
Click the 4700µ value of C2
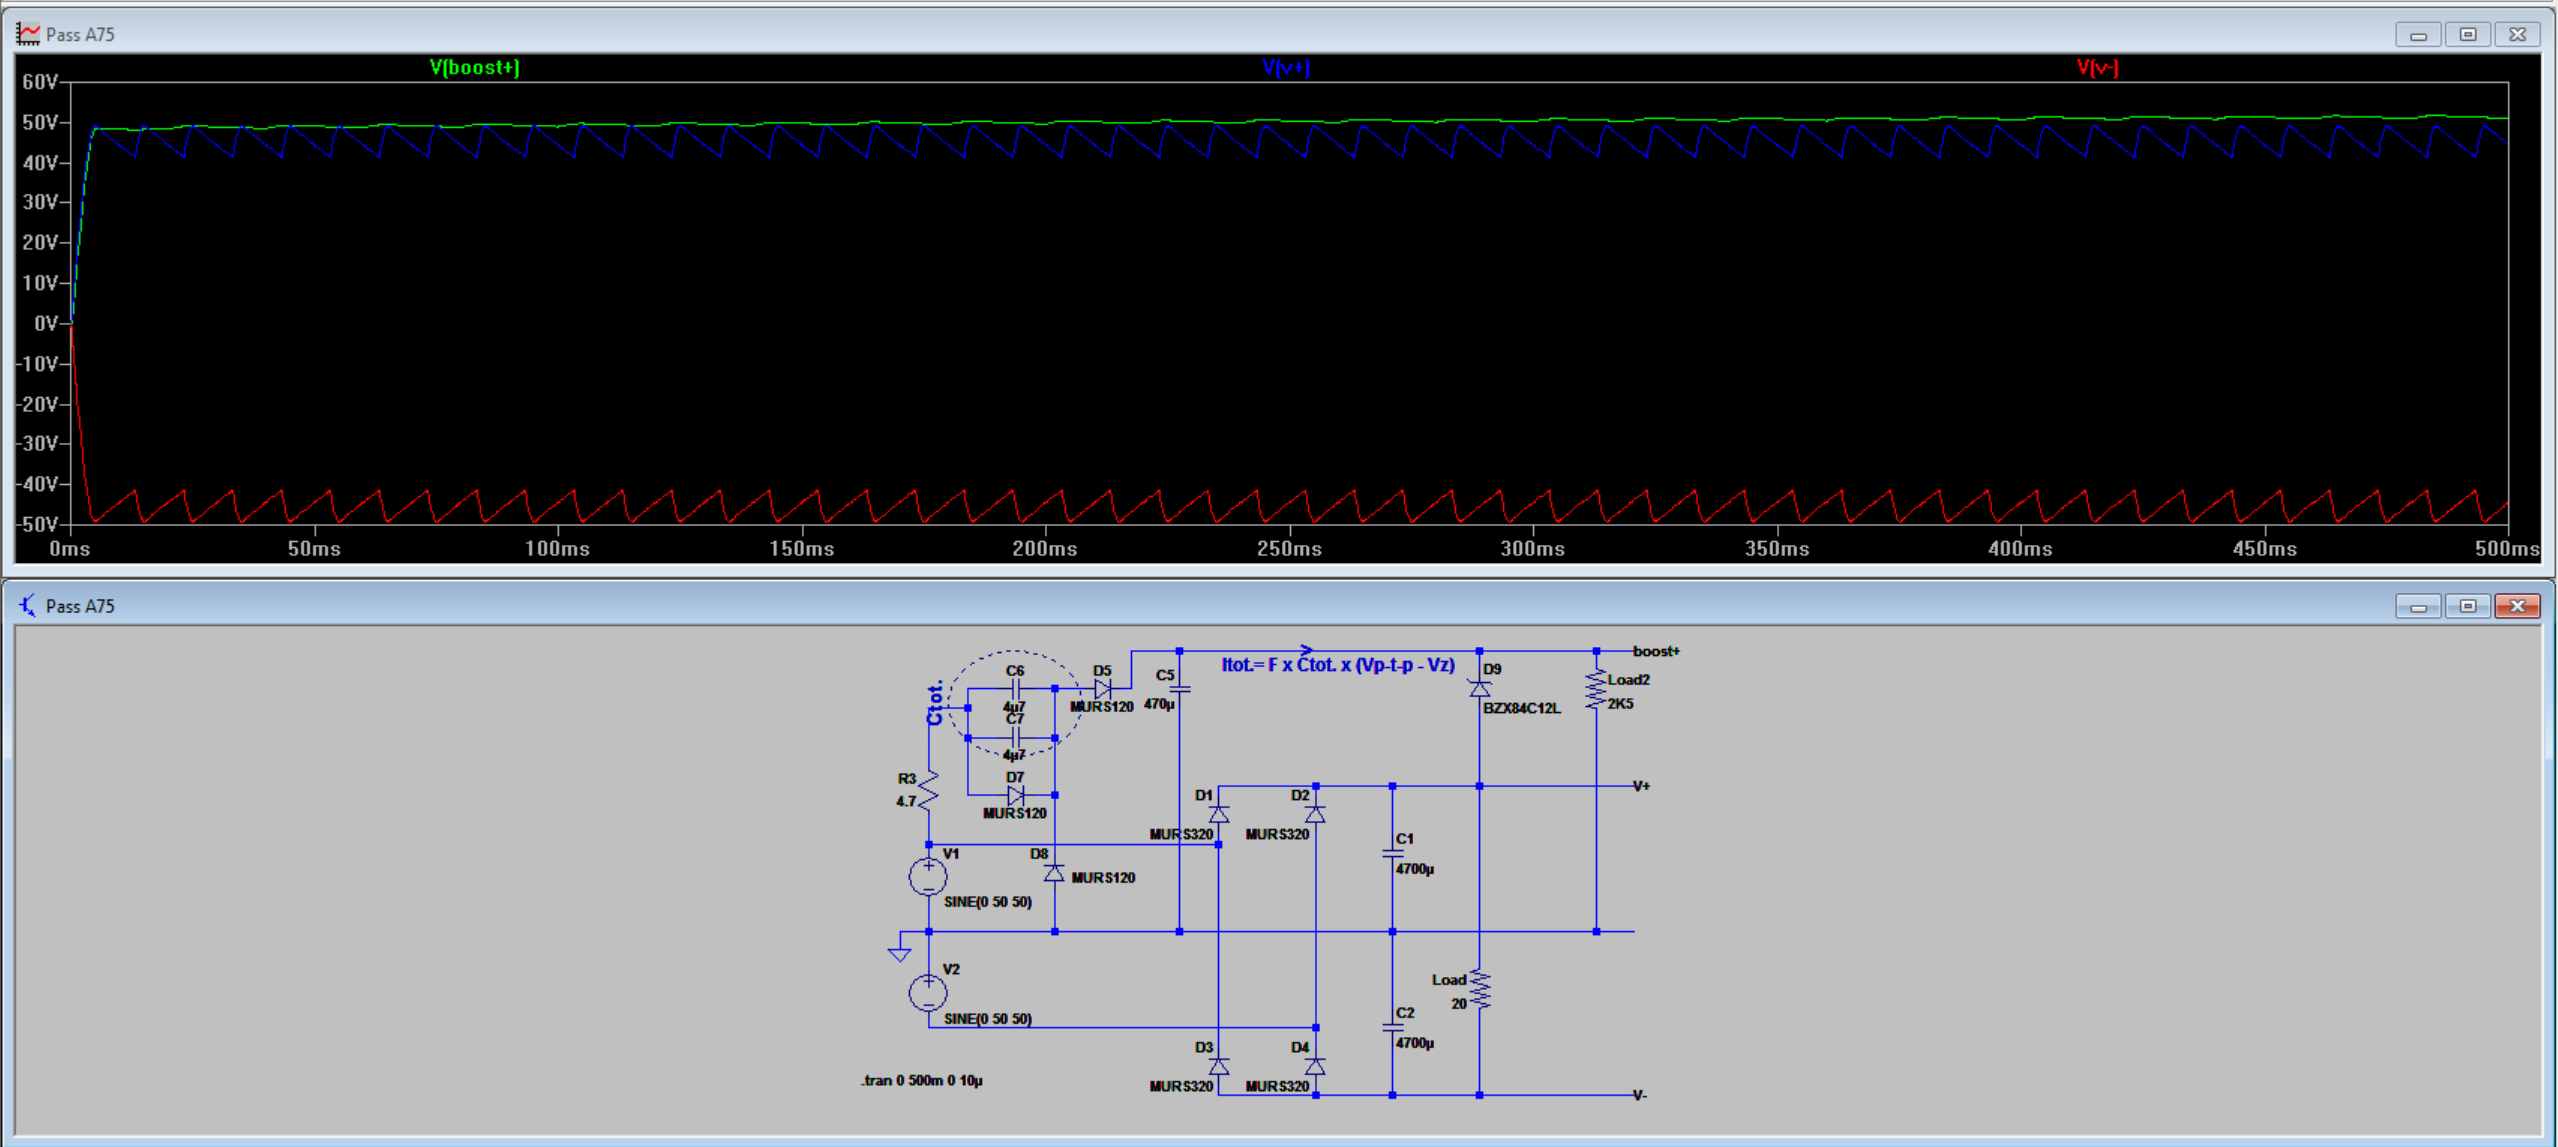coord(1415,1043)
